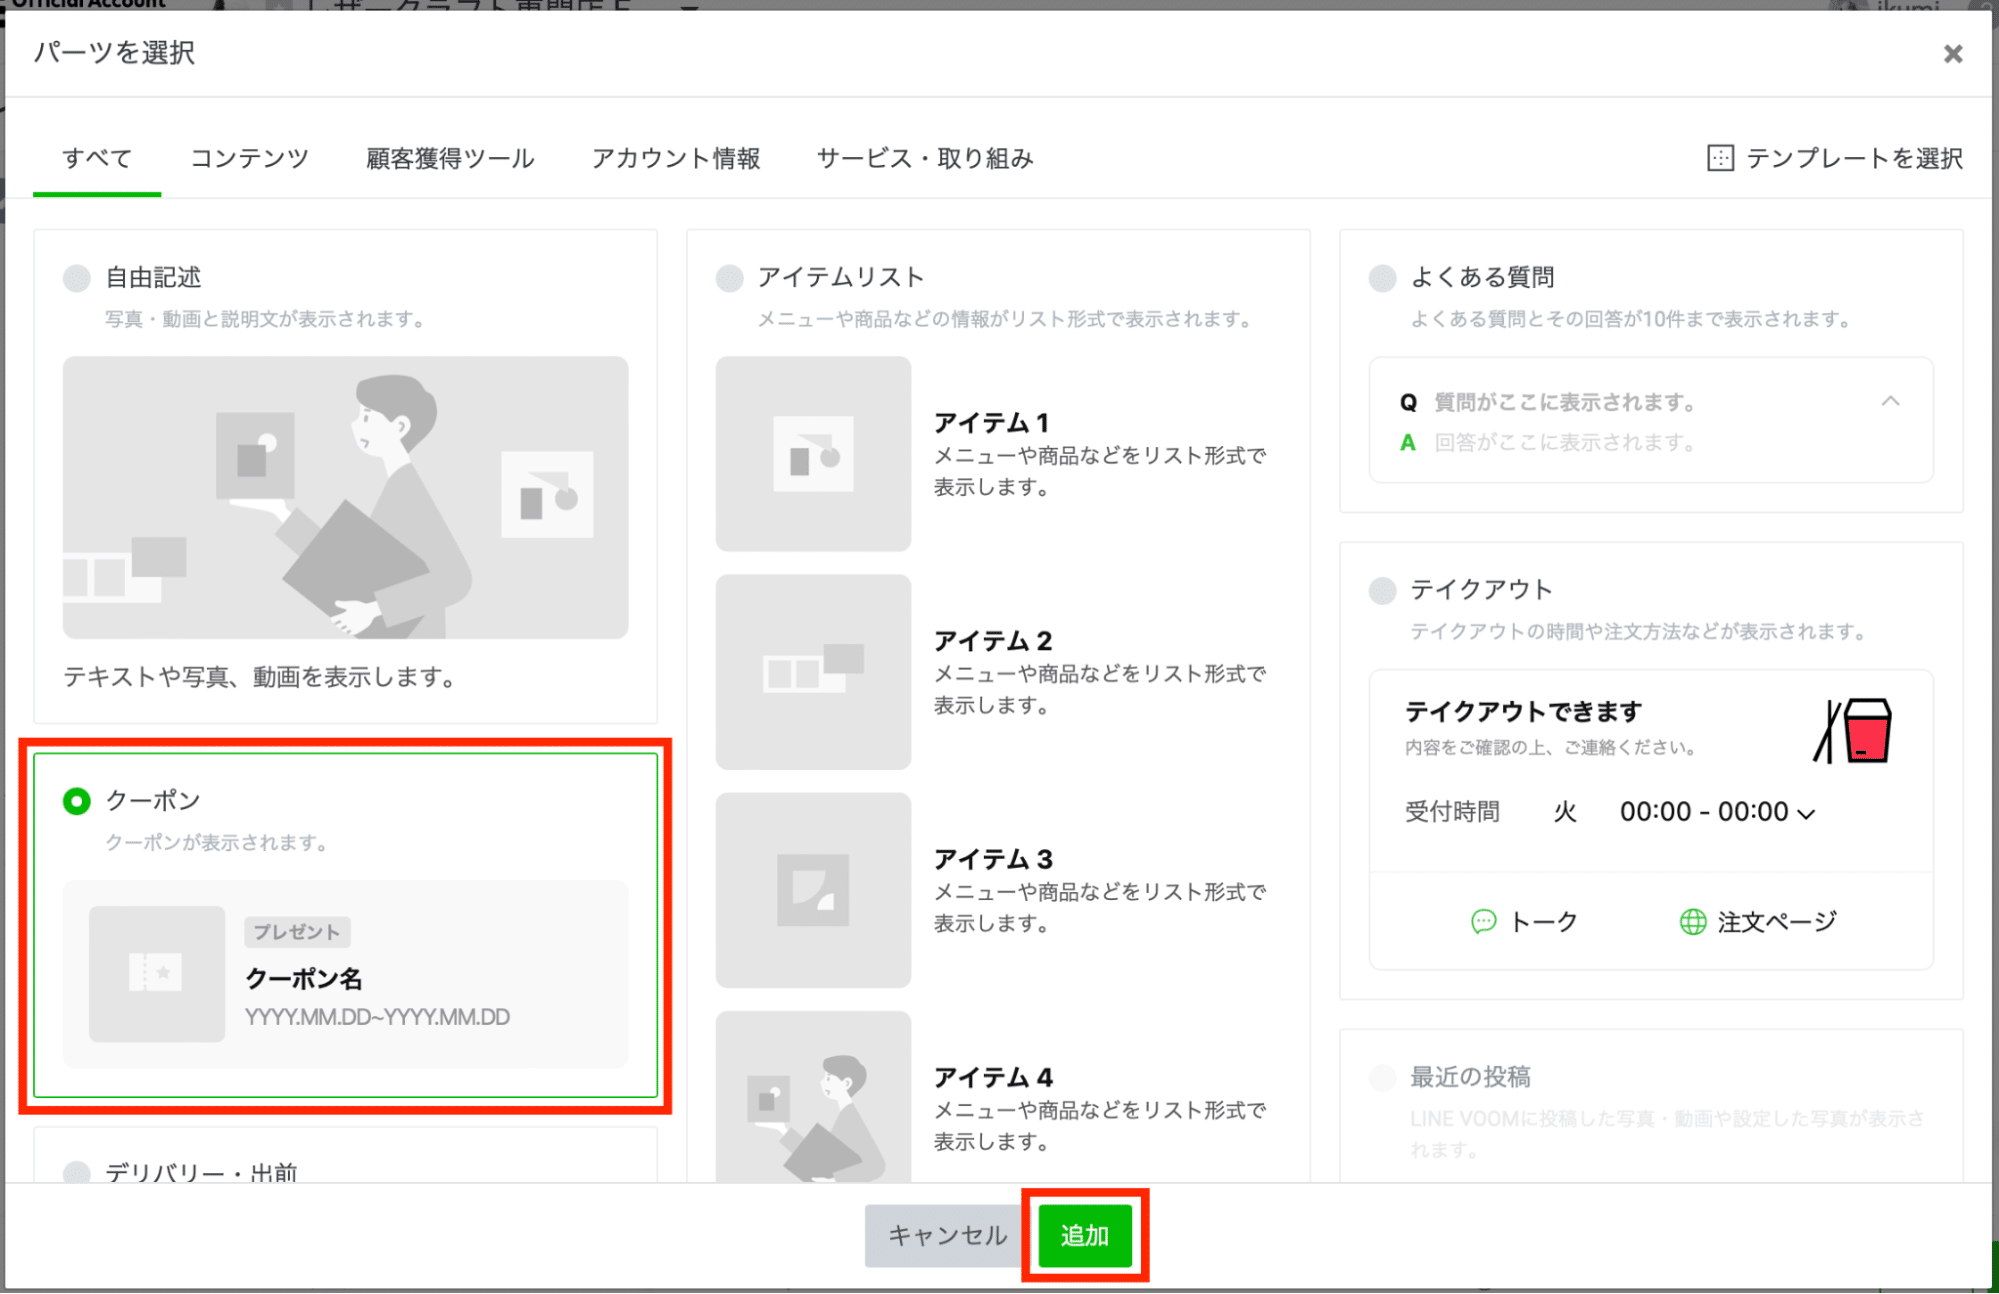The image size is (1999, 1294).
Task: Click the キャンセル button
Action: pos(946,1236)
